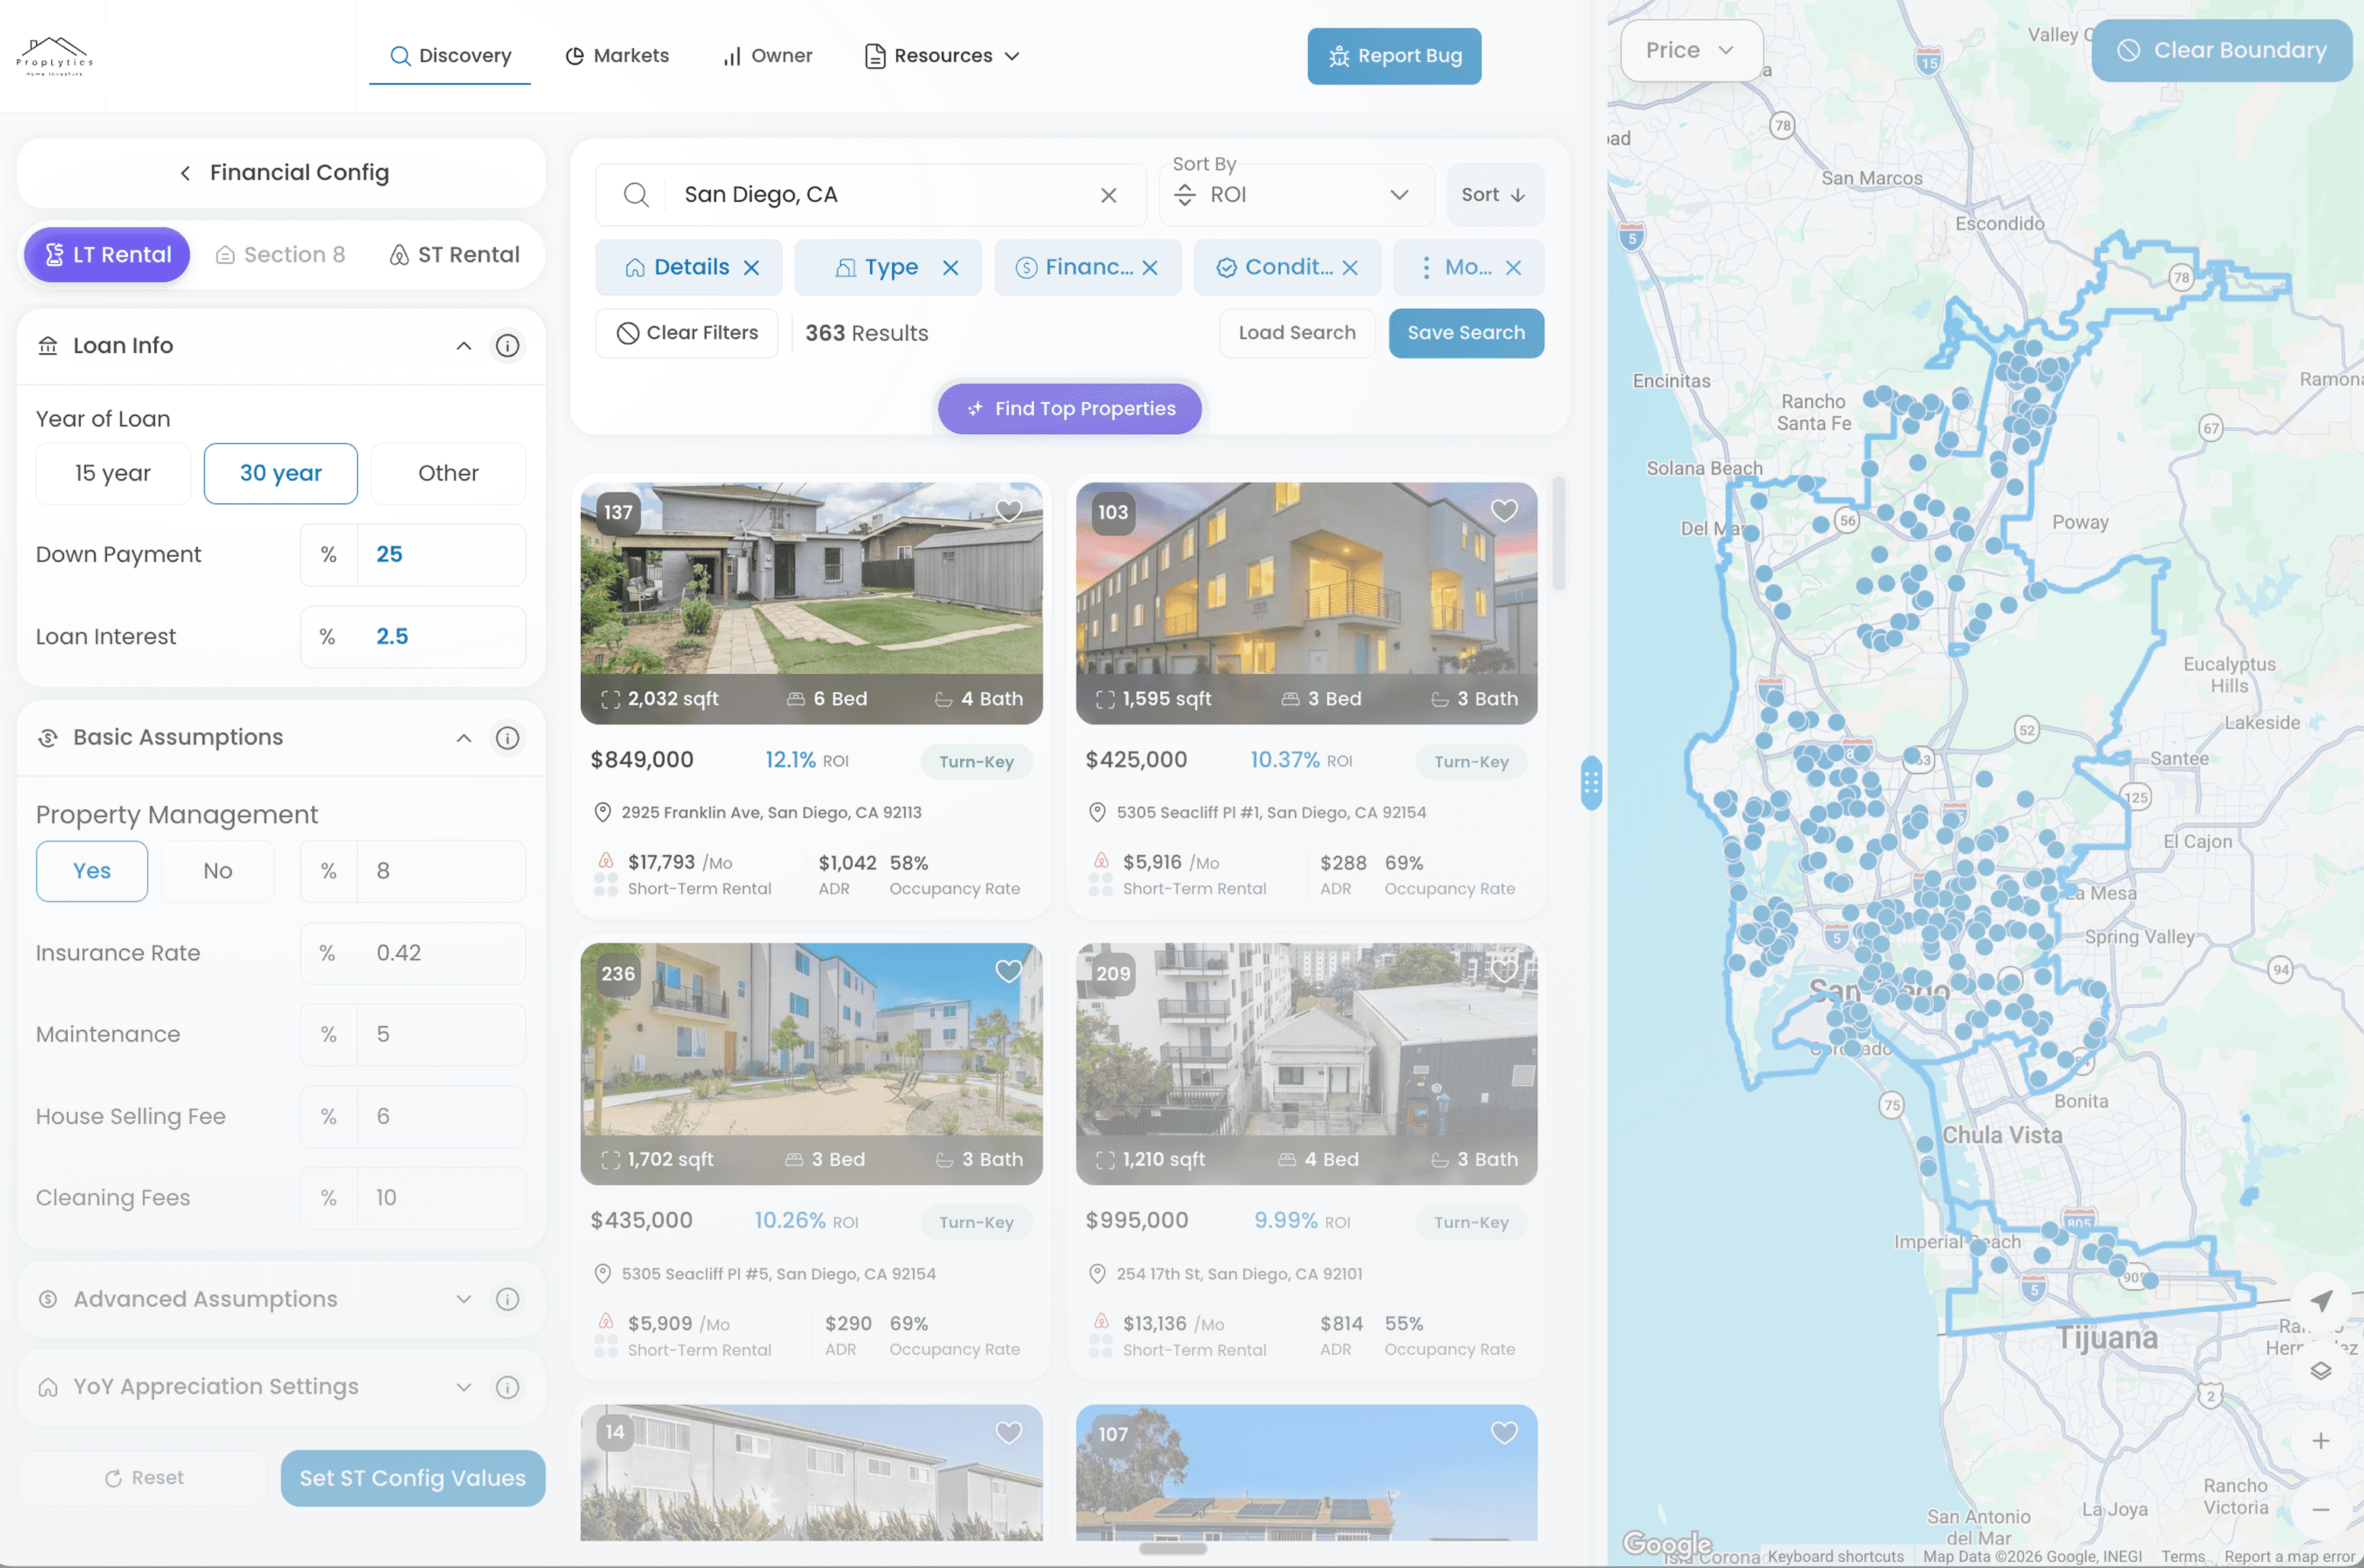Clear the San Diego search text
This screenshot has height=1568, width=2364.
pyautogui.click(x=1108, y=195)
